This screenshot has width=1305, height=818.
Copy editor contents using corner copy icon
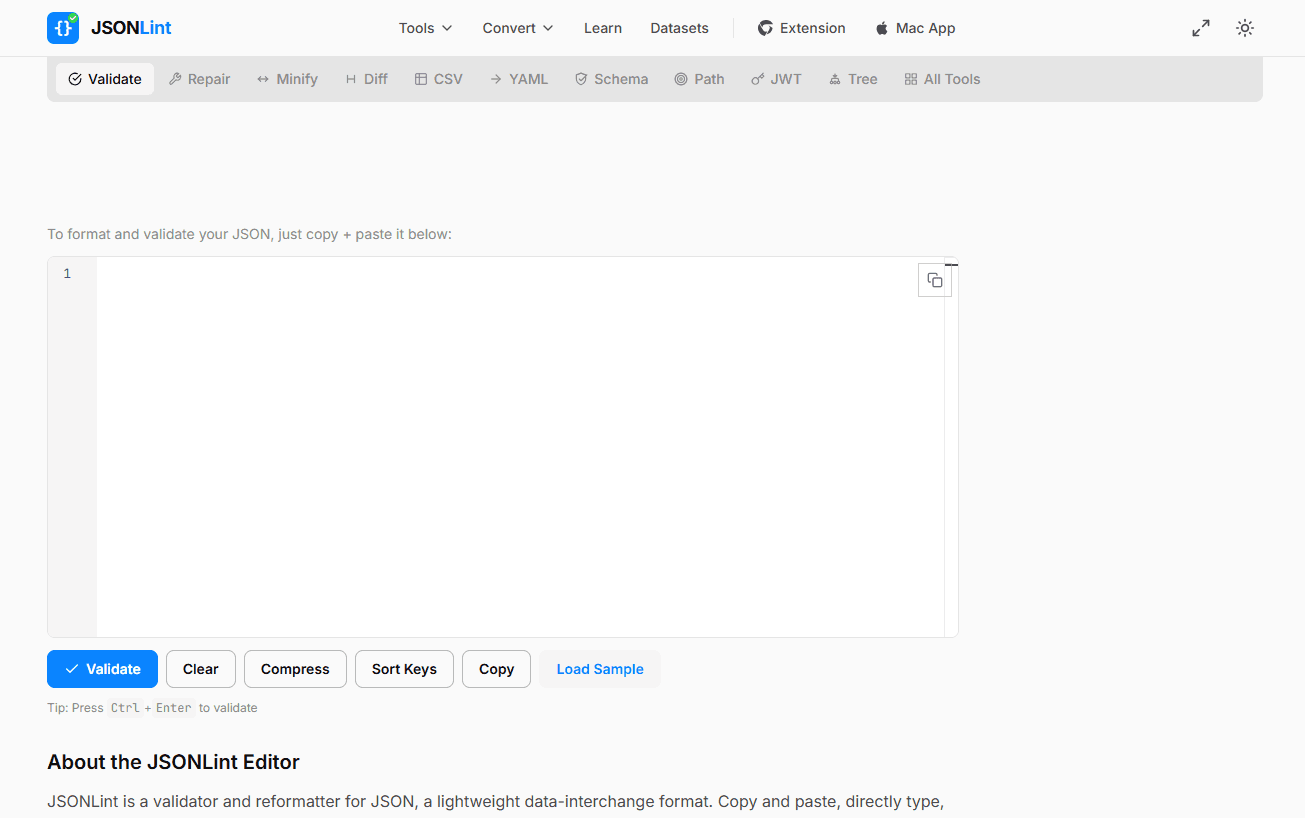point(935,280)
